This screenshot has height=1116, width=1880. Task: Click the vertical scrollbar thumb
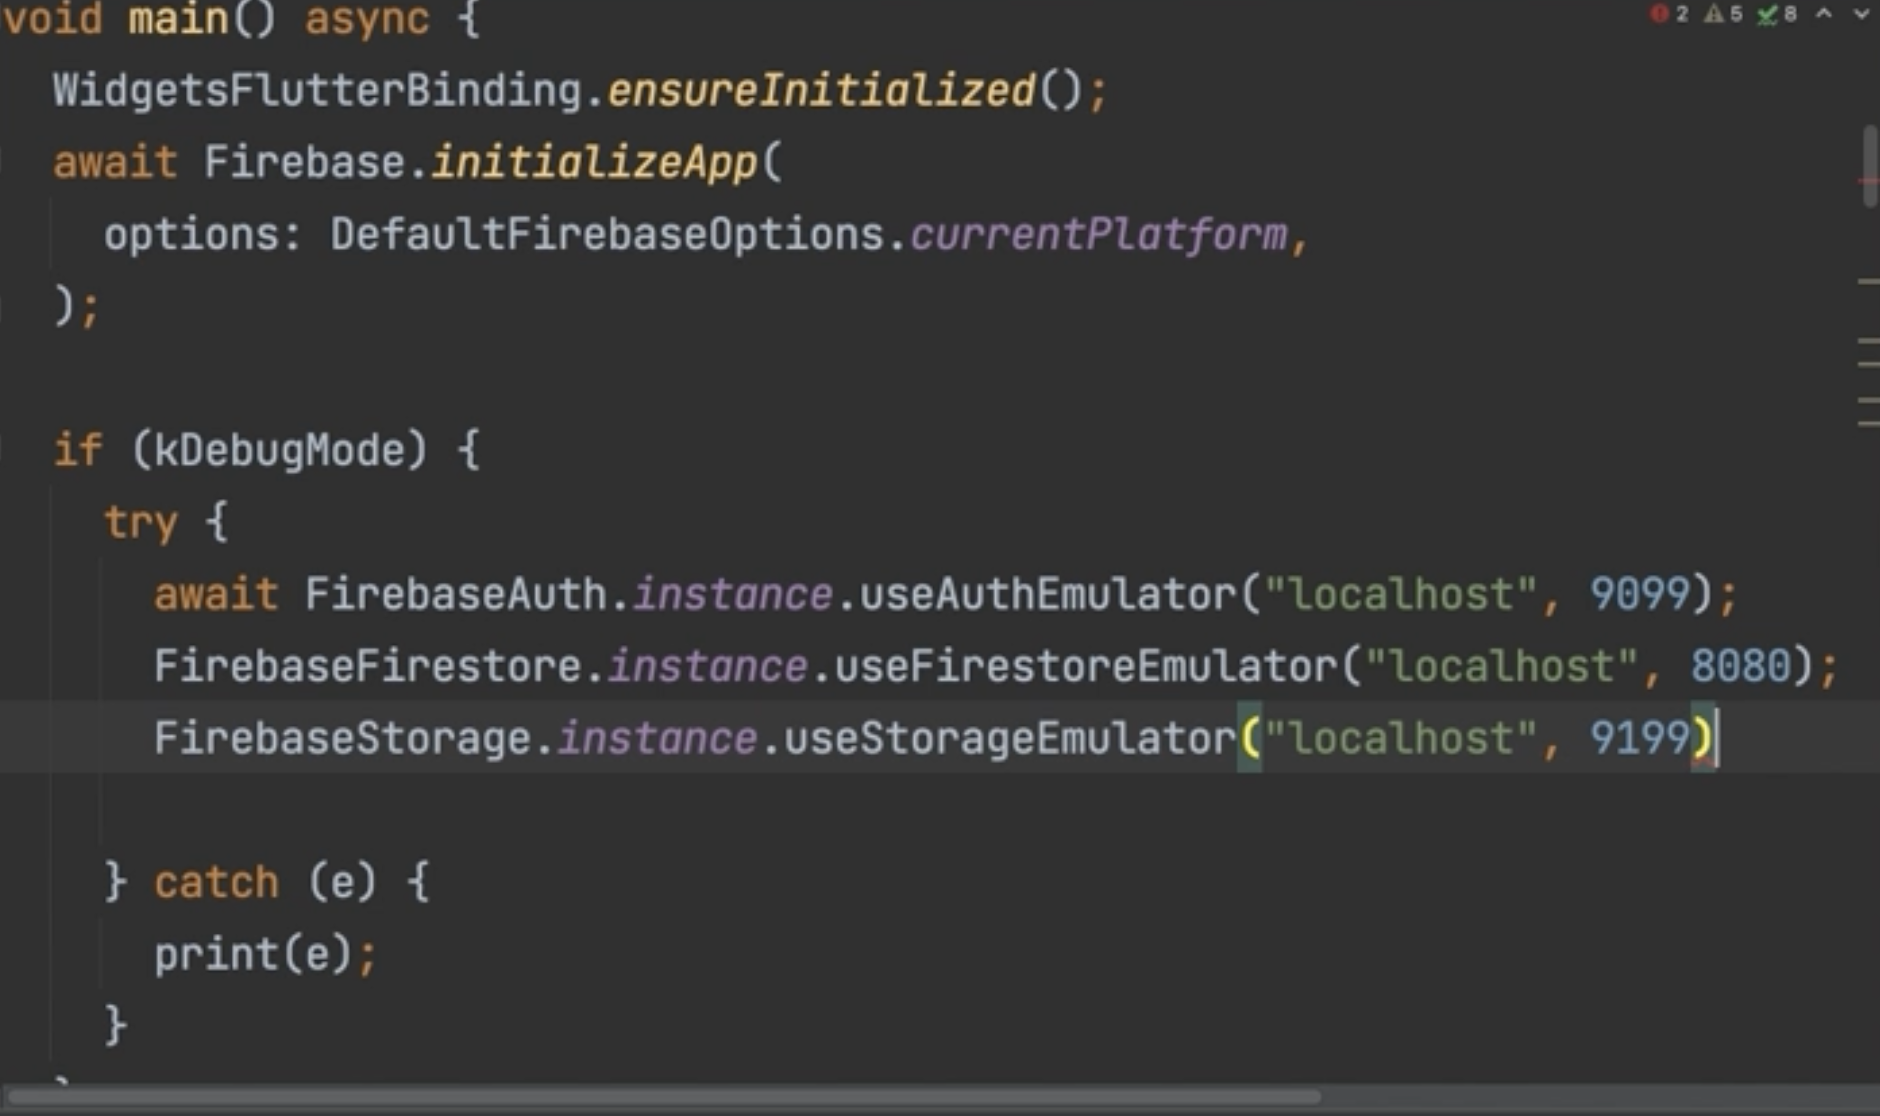(x=1871, y=165)
